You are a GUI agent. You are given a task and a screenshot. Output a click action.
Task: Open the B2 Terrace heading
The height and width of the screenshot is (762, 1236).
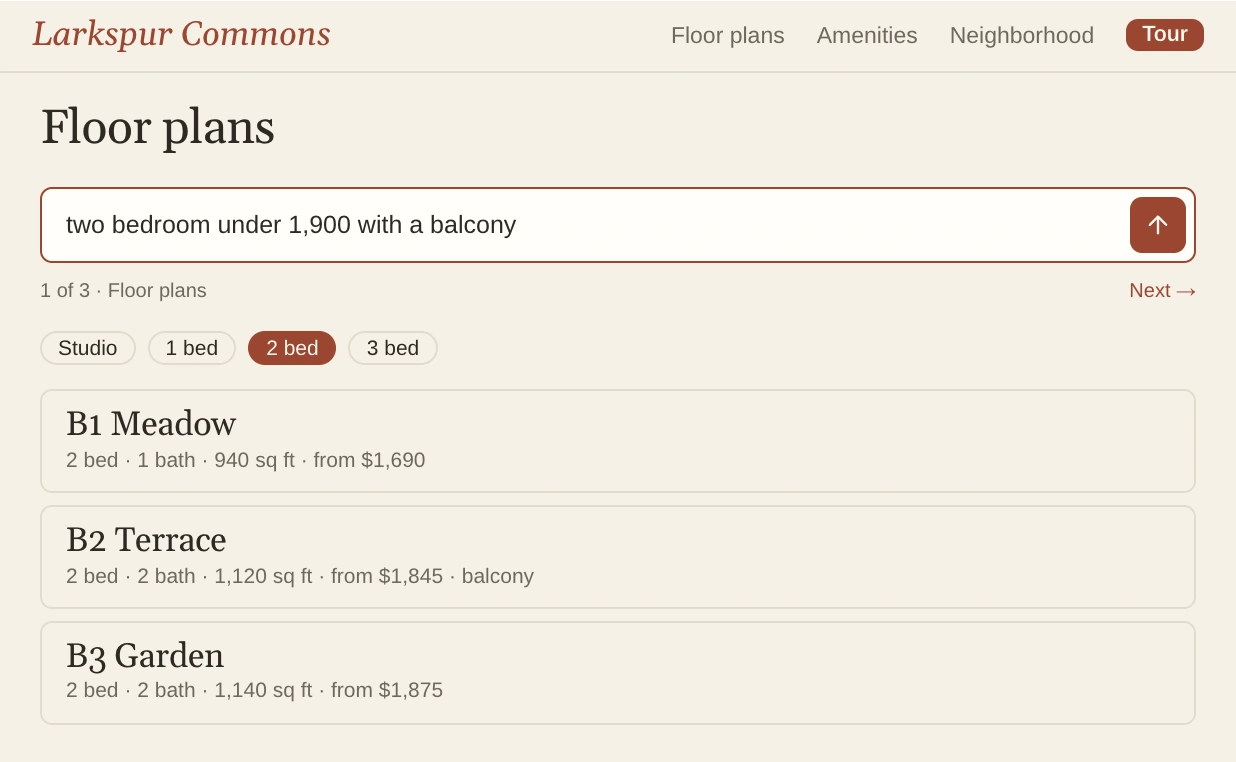point(146,540)
